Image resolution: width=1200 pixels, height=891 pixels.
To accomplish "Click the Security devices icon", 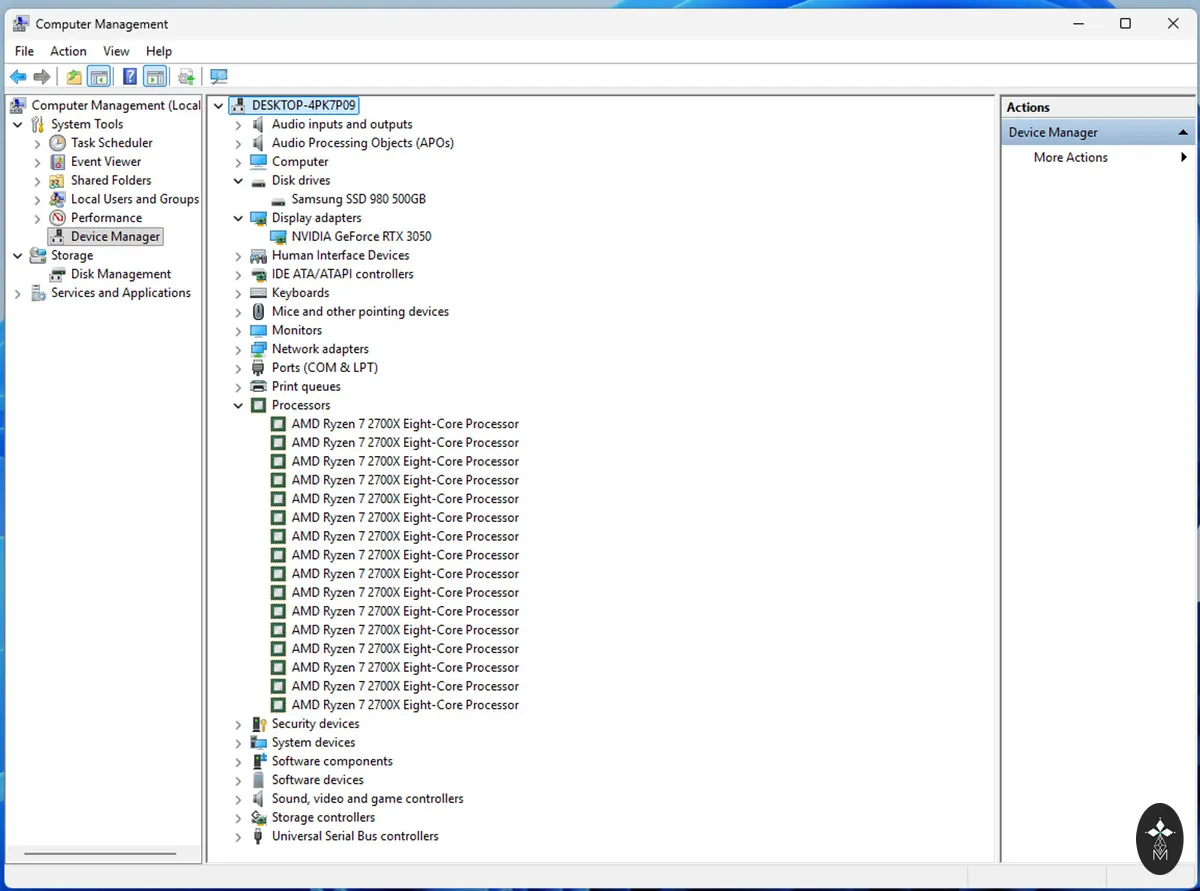I will [x=258, y=724].
